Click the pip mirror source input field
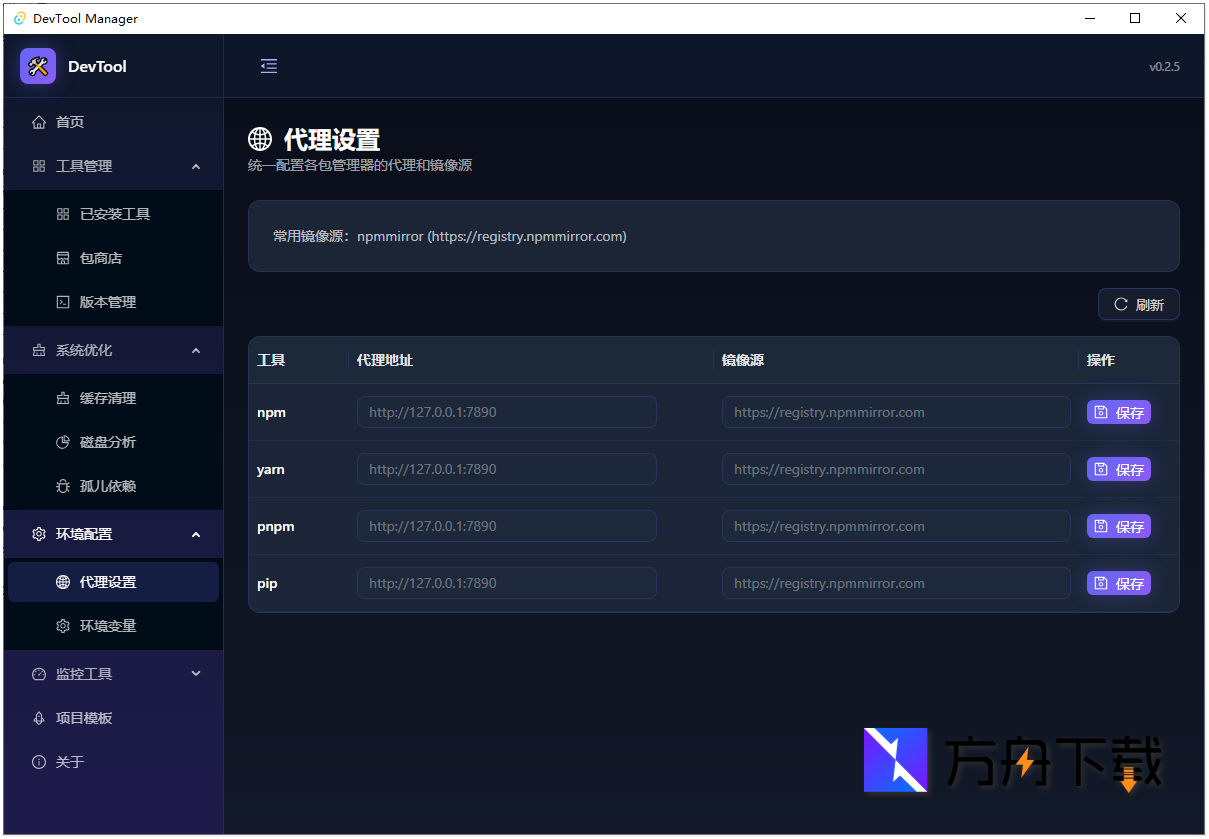Screen dimensions: 1209x839 click(x=895, y=583)
